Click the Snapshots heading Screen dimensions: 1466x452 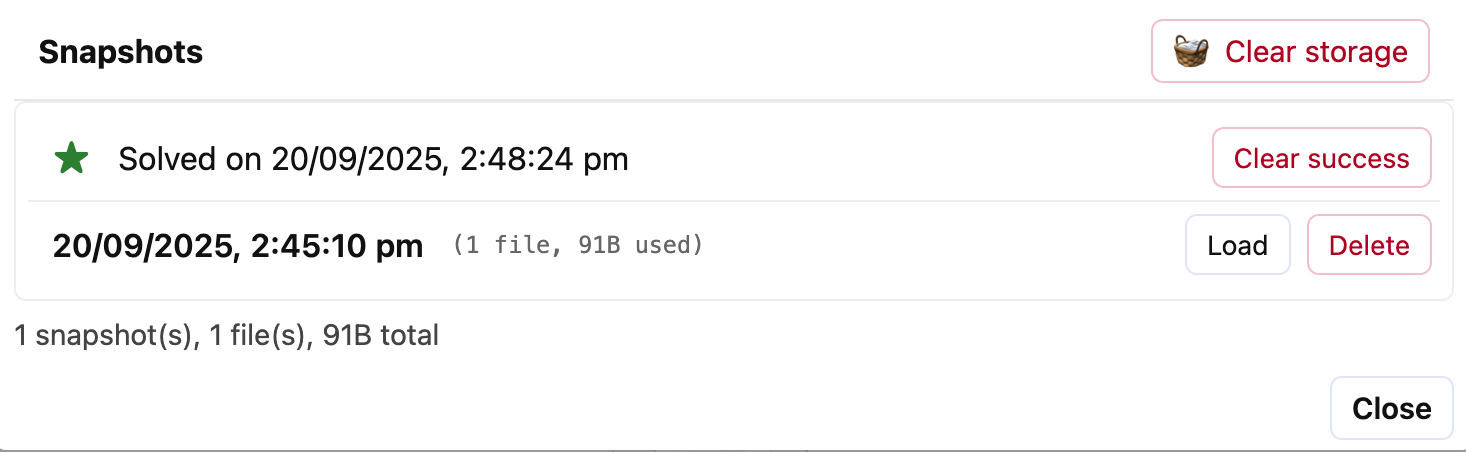(x=121, y=52)
